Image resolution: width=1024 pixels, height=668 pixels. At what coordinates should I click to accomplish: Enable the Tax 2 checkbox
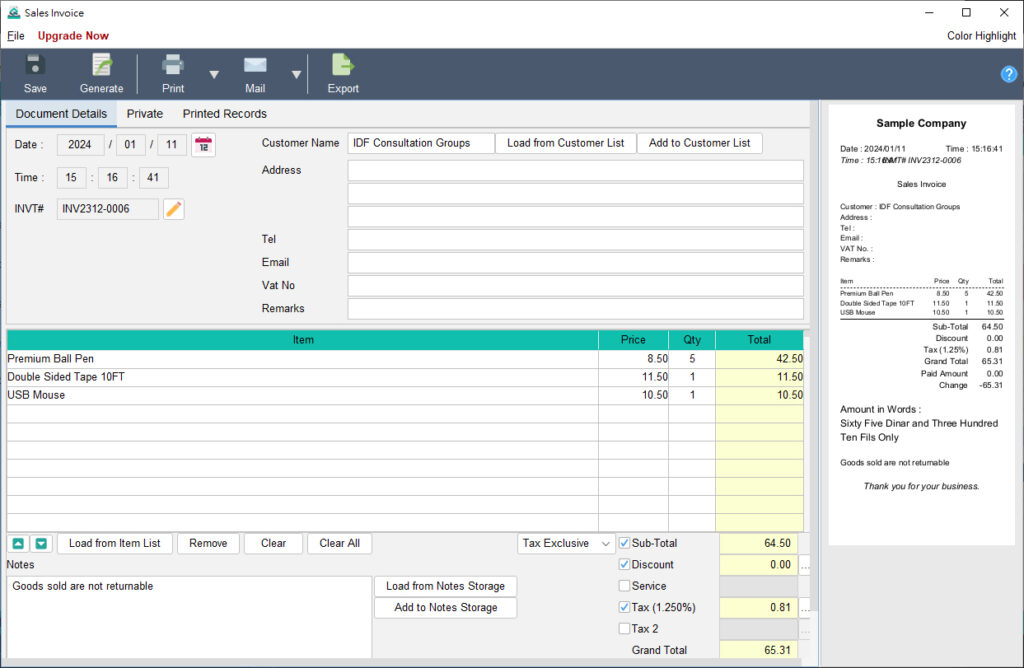(624, 629)
